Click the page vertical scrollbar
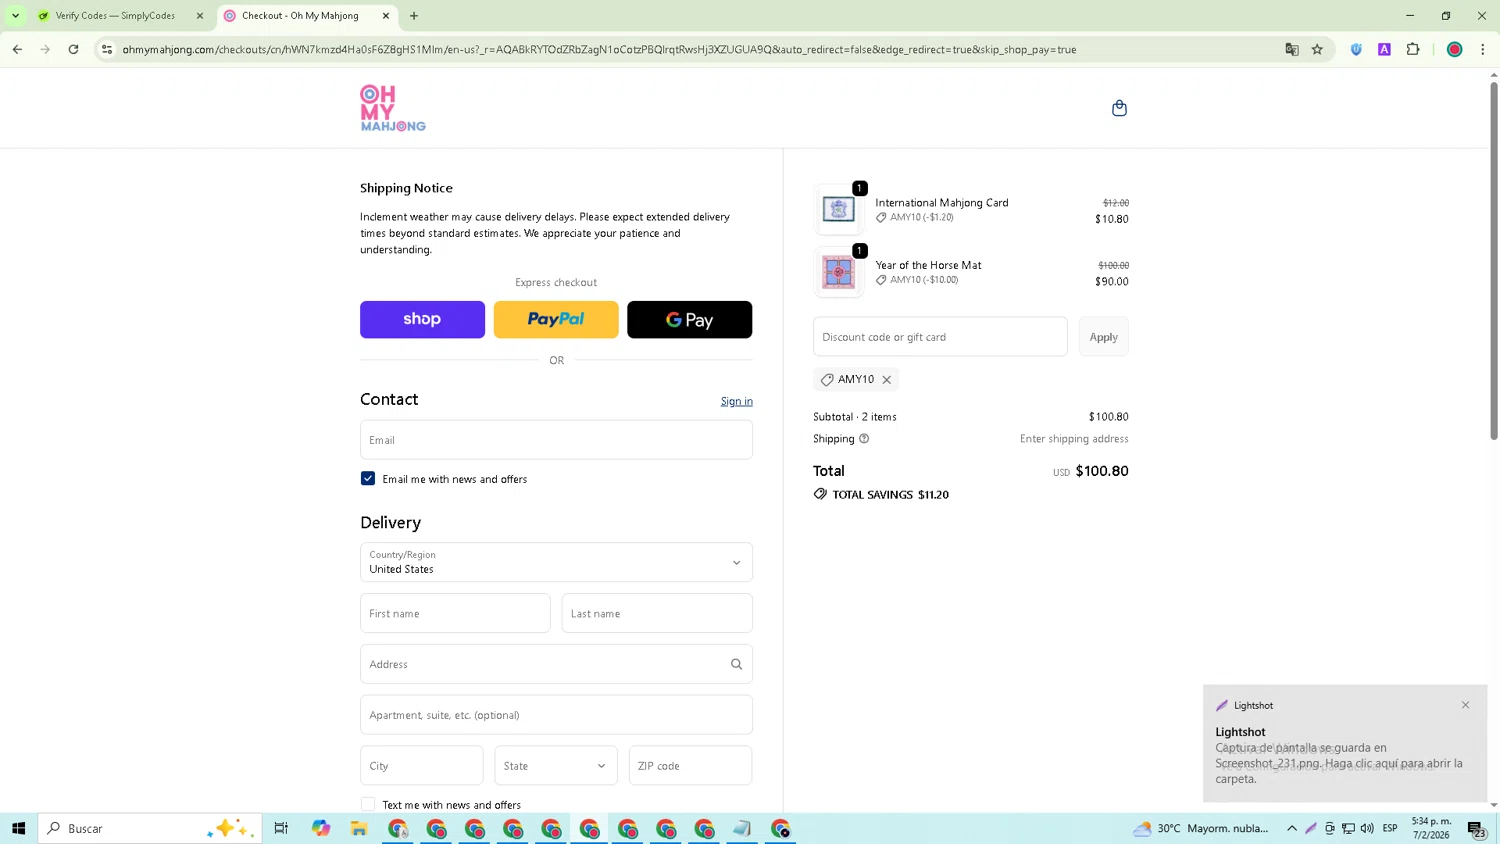This screenshot has height=844, width=1500. coord(1493,260)
